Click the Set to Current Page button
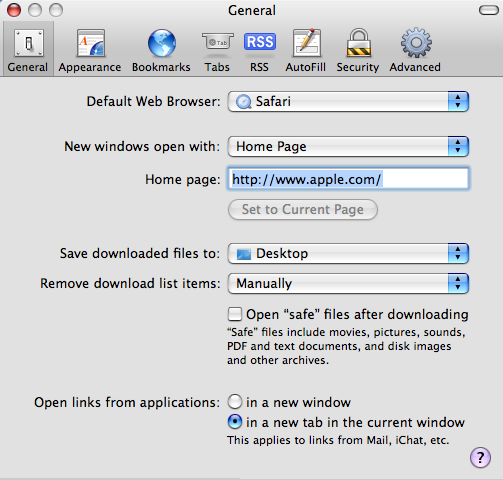 tap(303, 210)
